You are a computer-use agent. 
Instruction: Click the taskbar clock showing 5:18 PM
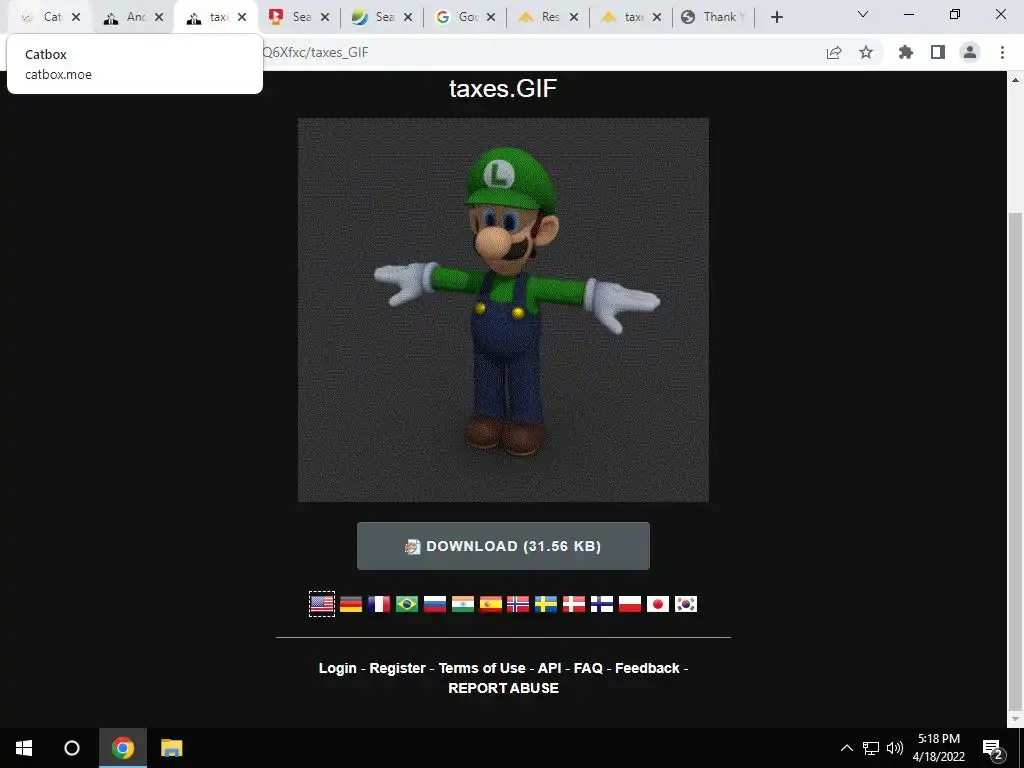(938, 748)
